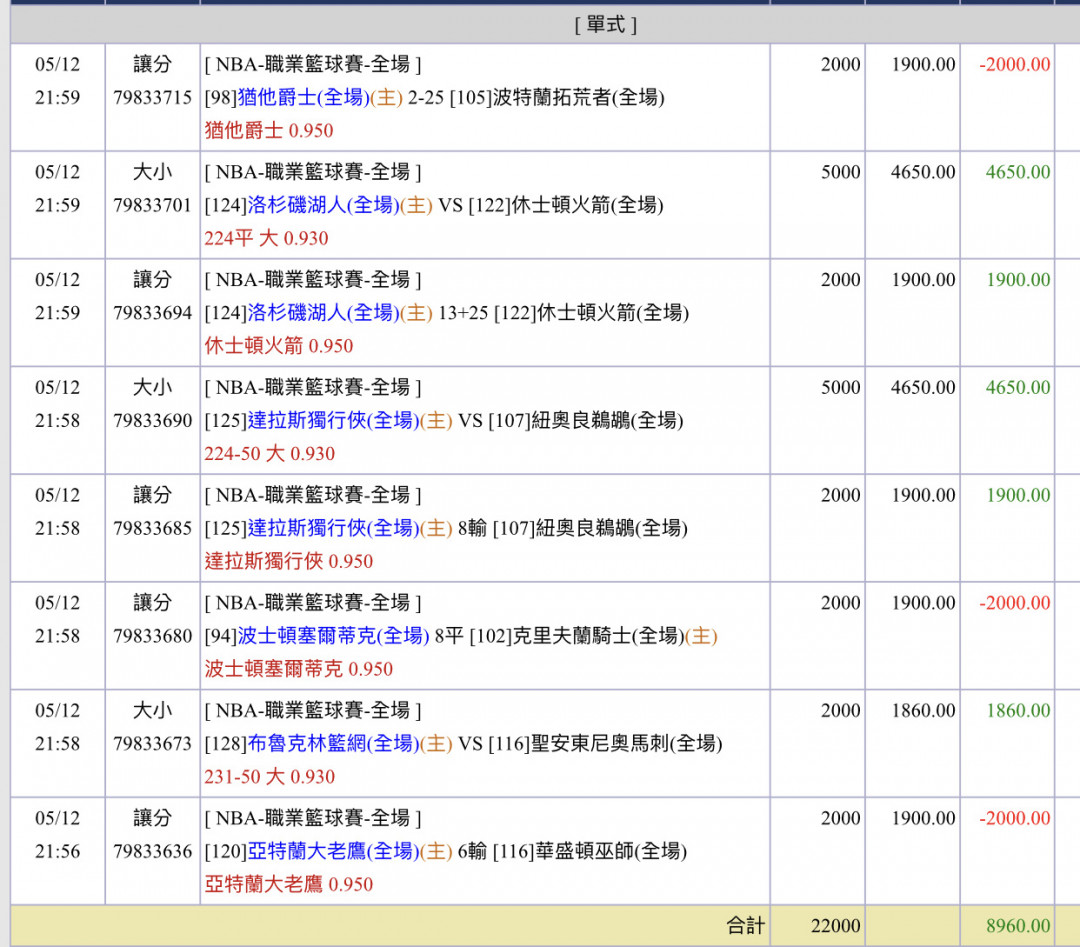1080x947 pixels.
Task: Click the total result 8960.00
Action: (1017, 926)
